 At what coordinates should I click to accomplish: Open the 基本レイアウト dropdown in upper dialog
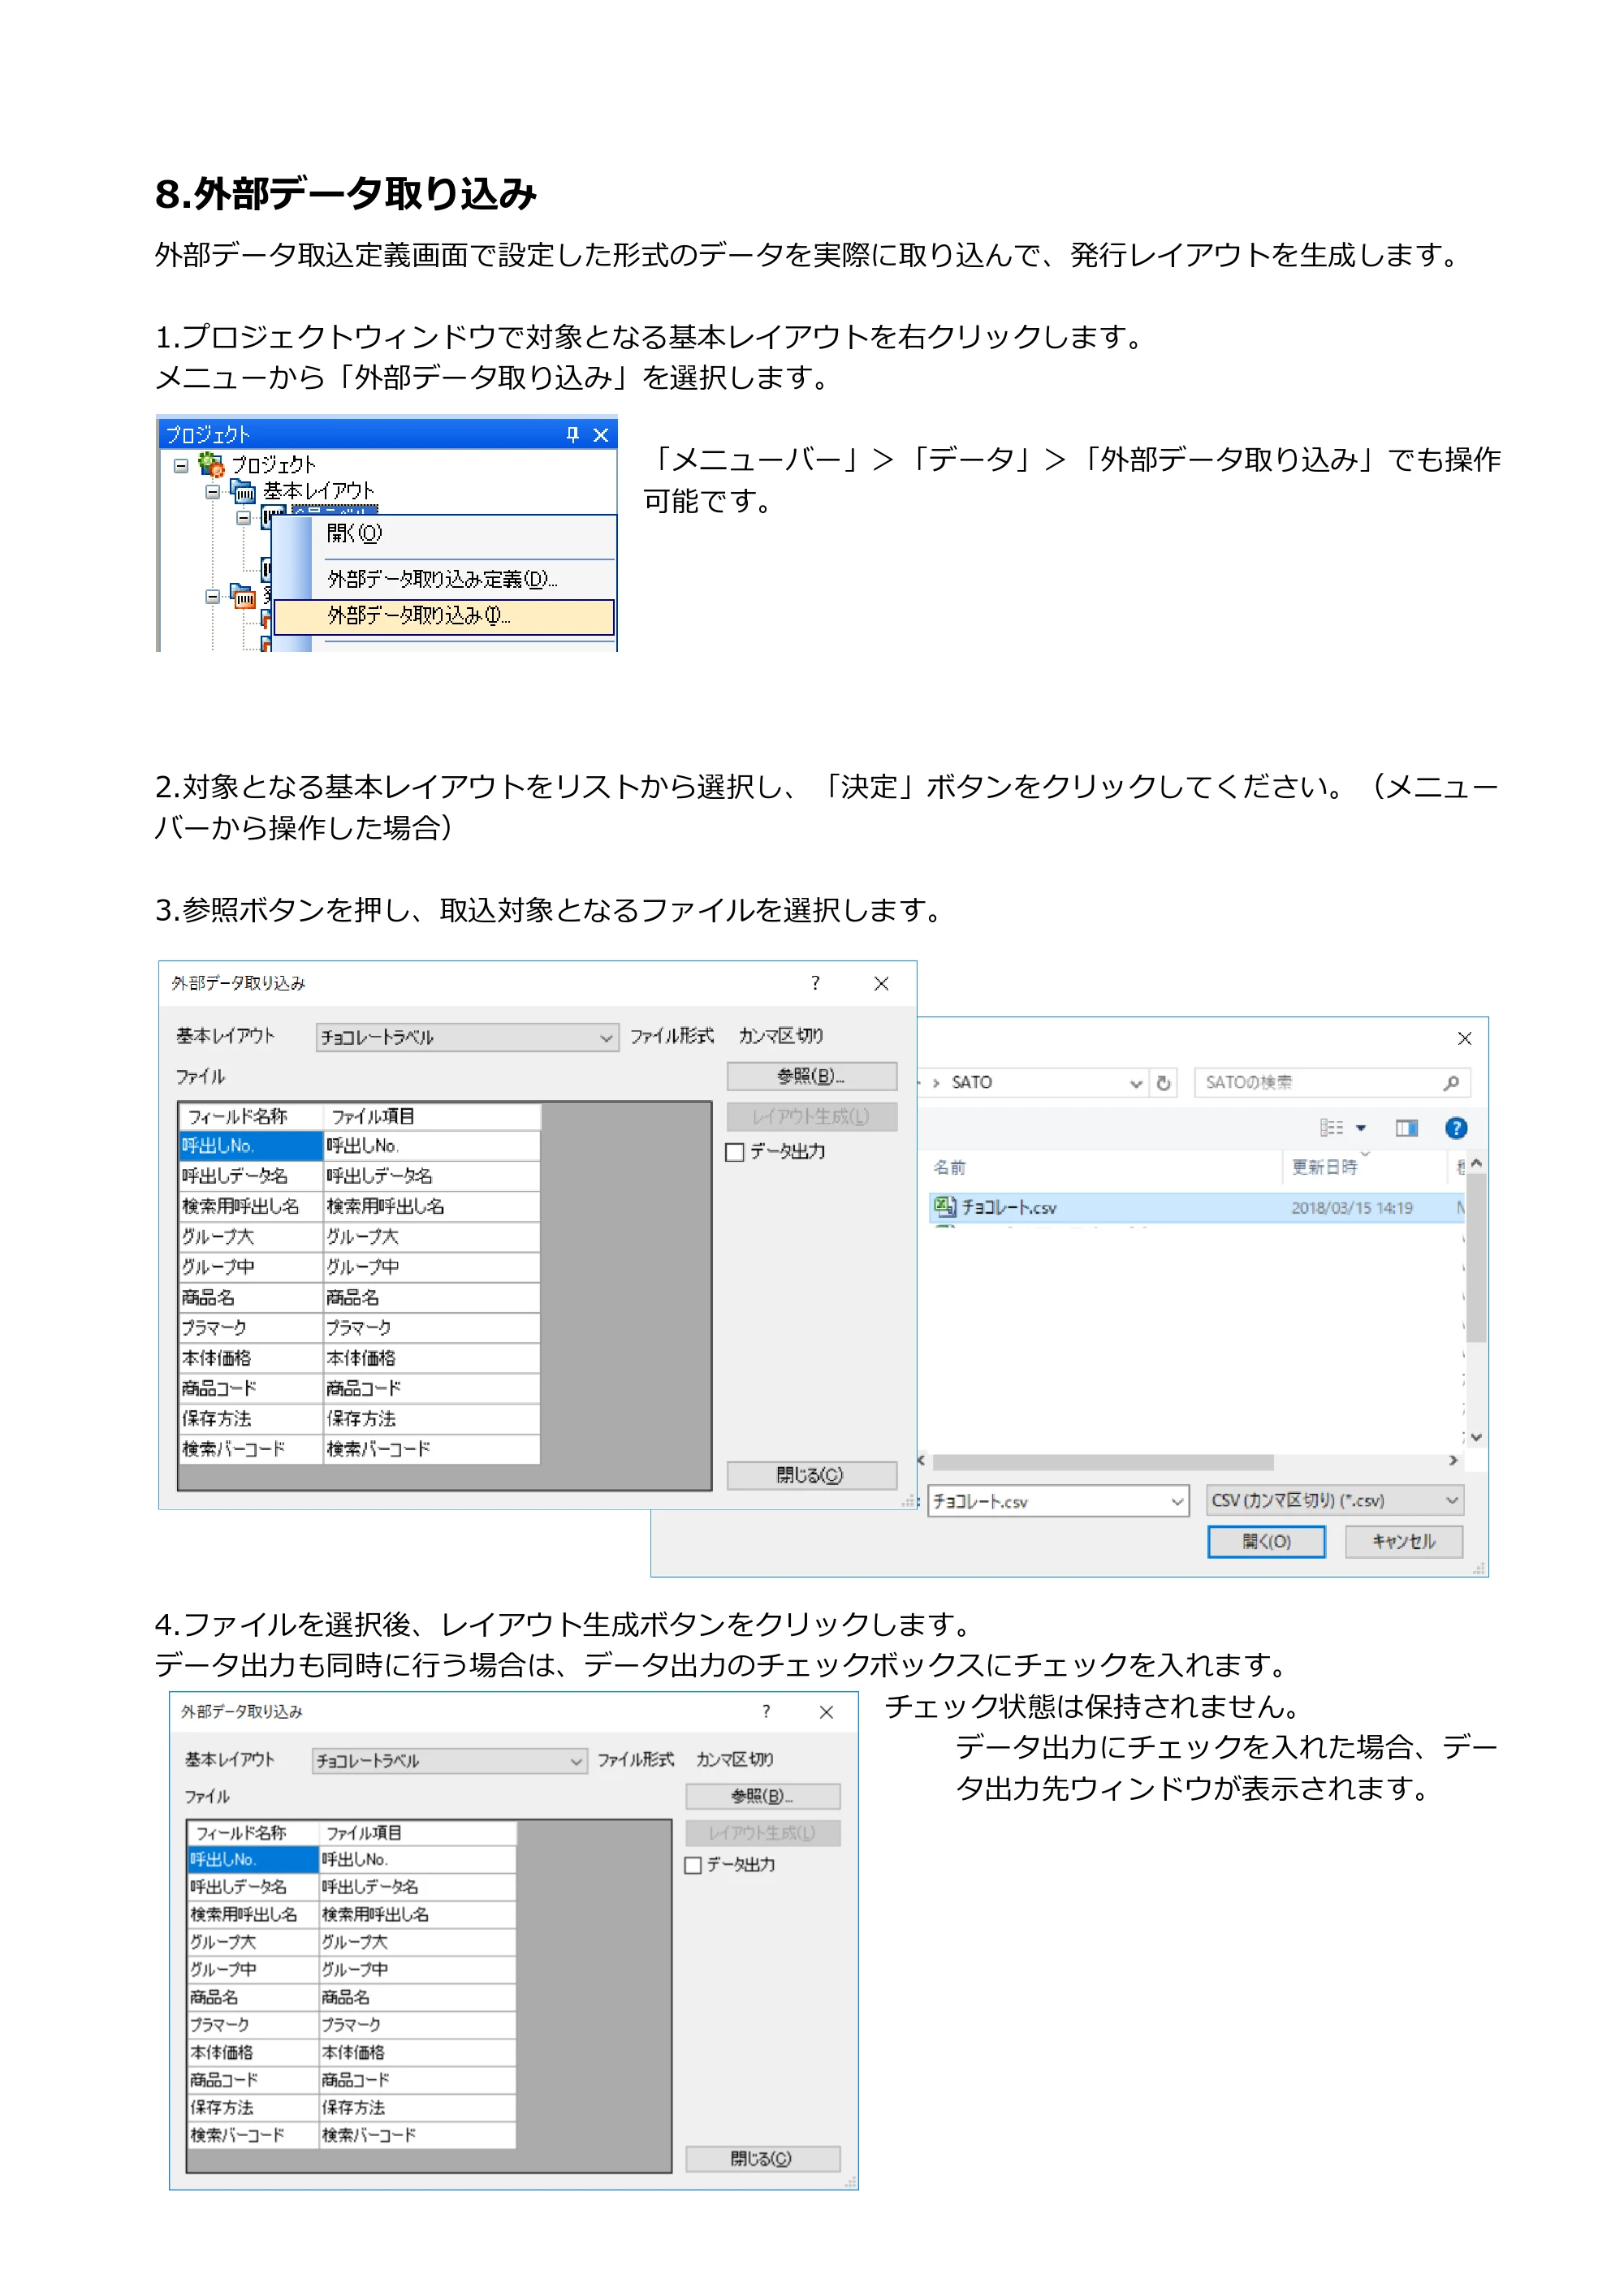tap(467, 1037)
